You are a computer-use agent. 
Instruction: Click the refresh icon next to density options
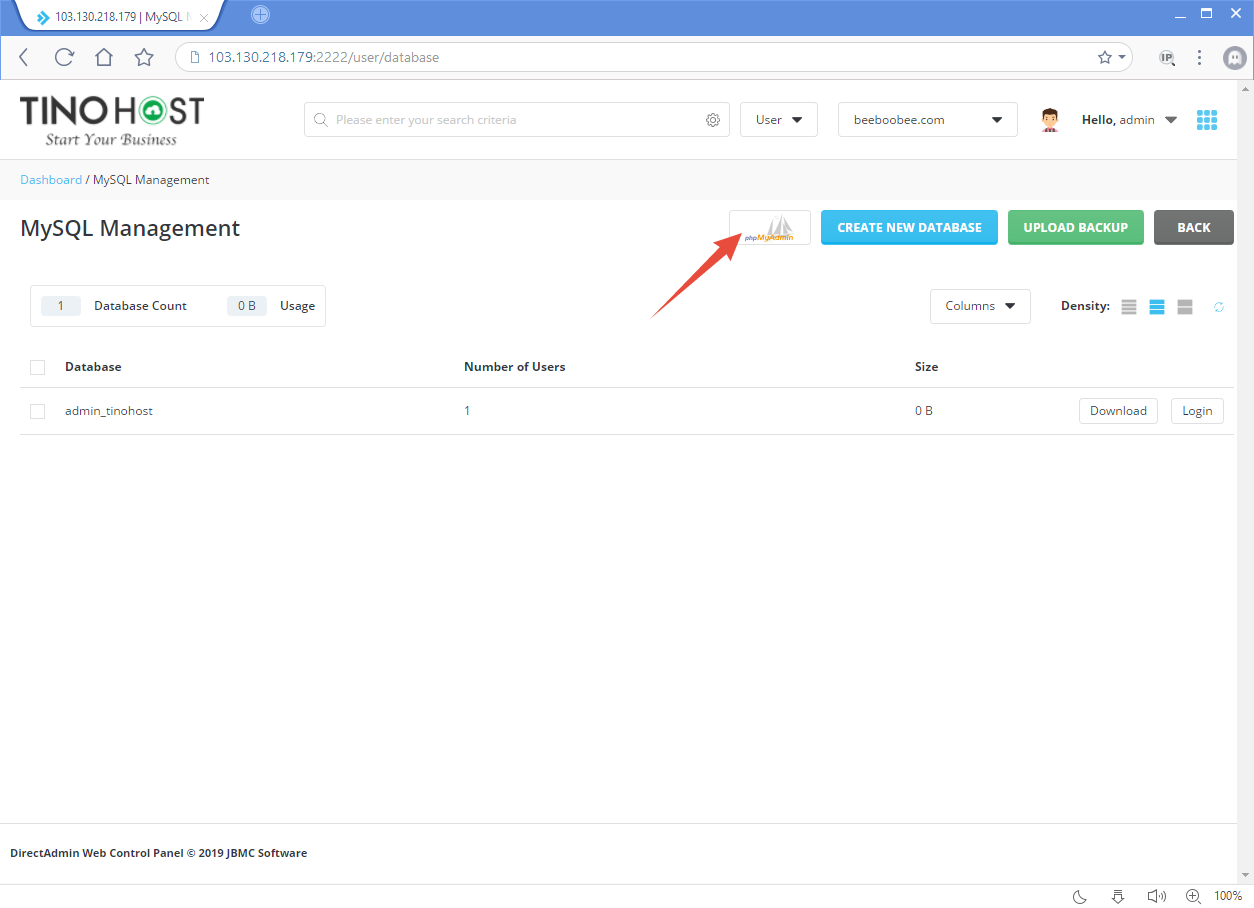[x=1218, y=306]
